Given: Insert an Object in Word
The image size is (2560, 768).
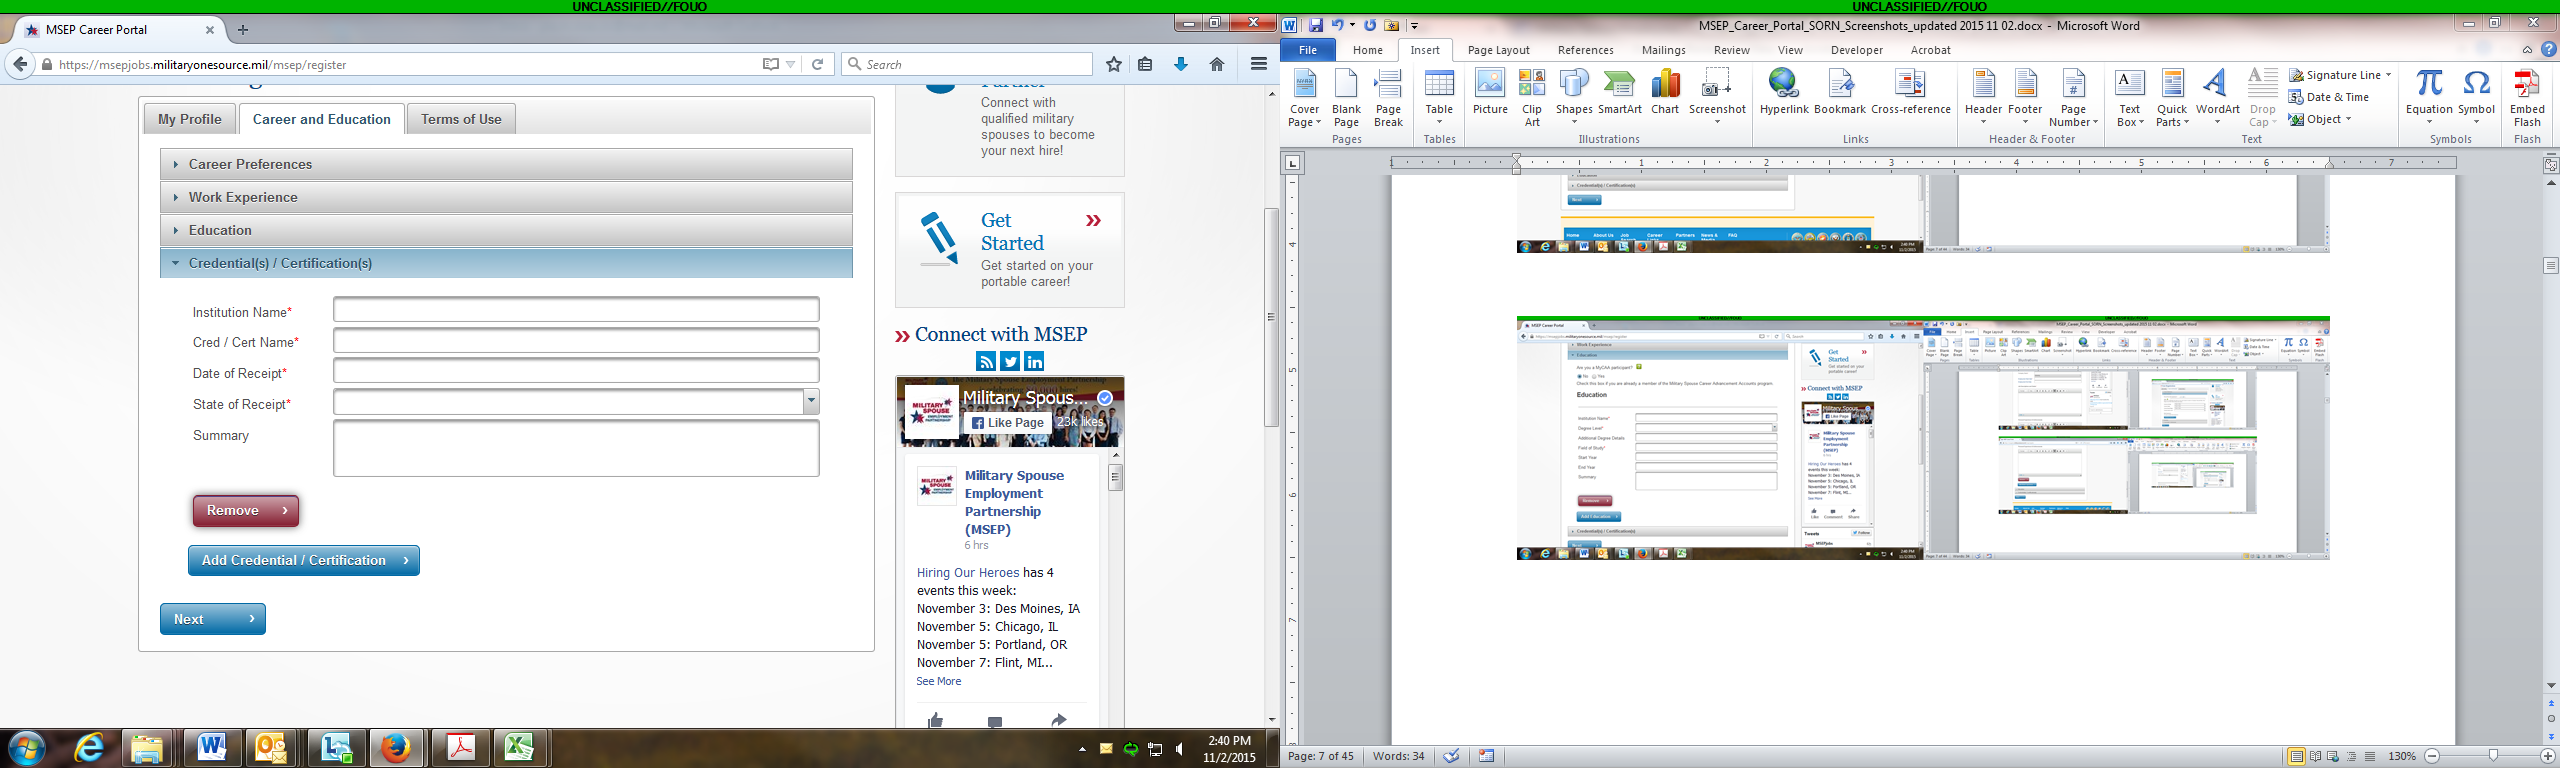Looking at the screenshot, I should [x=2320, y=119].
